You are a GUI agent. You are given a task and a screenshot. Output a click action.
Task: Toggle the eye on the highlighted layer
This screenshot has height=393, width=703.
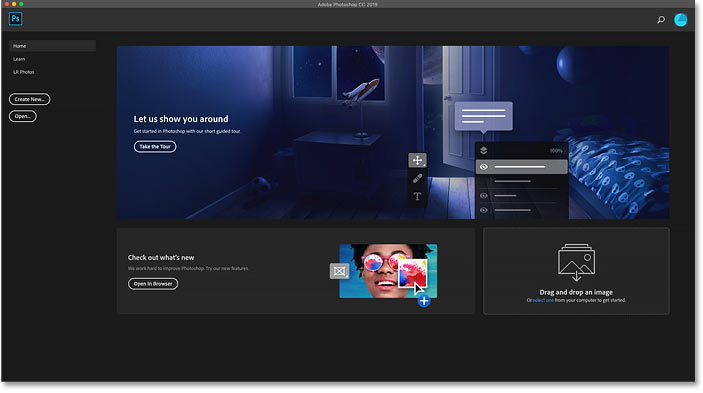click(x=484, y=167)
